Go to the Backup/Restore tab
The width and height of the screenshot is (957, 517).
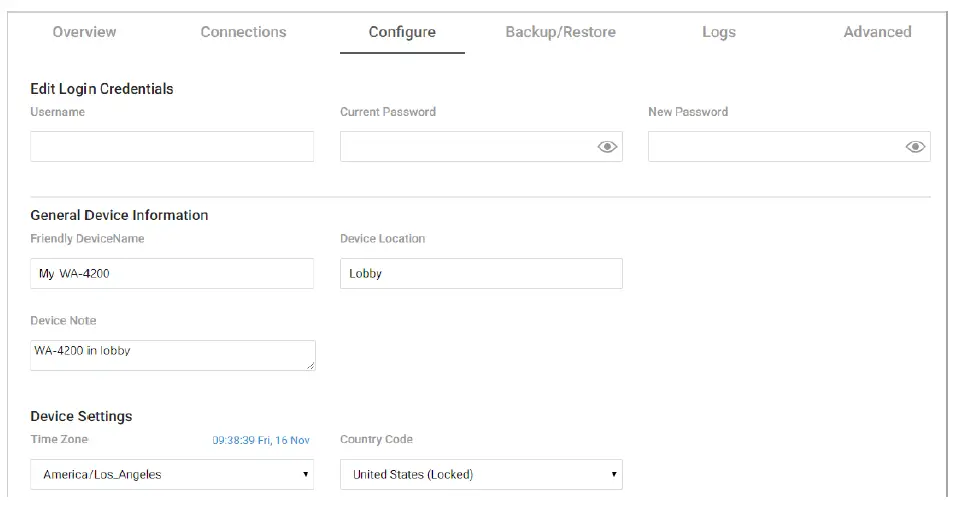tap(560, 32)
